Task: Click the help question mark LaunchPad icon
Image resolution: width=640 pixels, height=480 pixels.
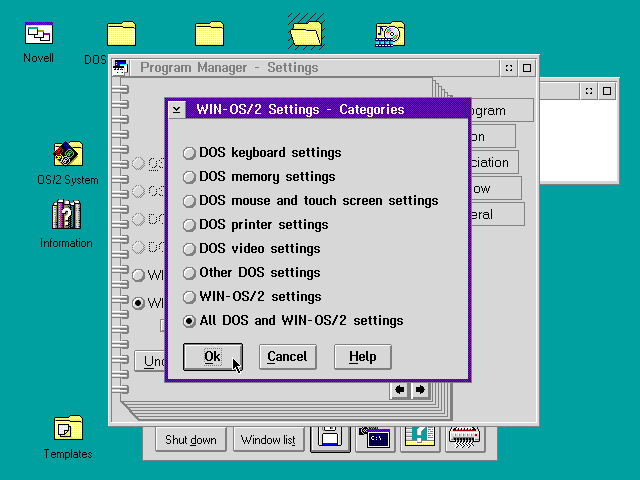Action: point(420,439)
